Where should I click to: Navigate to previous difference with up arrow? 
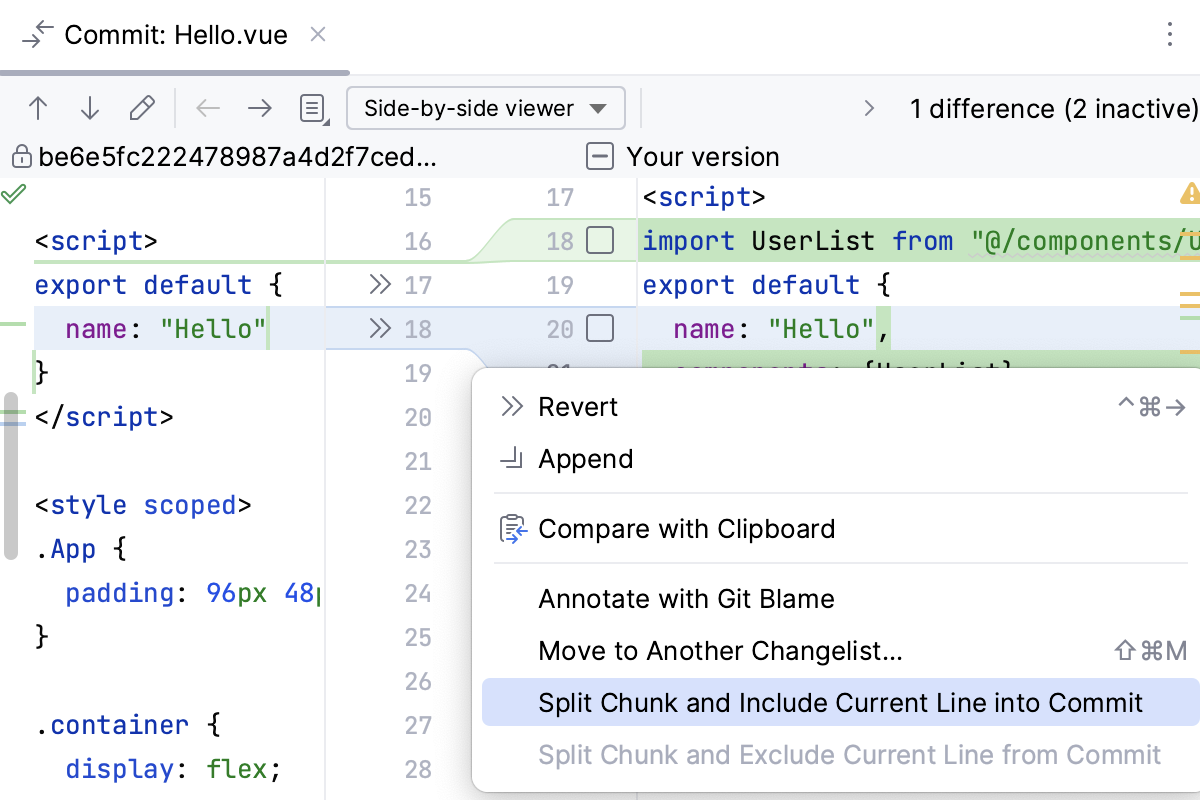(x=38, y=108)
